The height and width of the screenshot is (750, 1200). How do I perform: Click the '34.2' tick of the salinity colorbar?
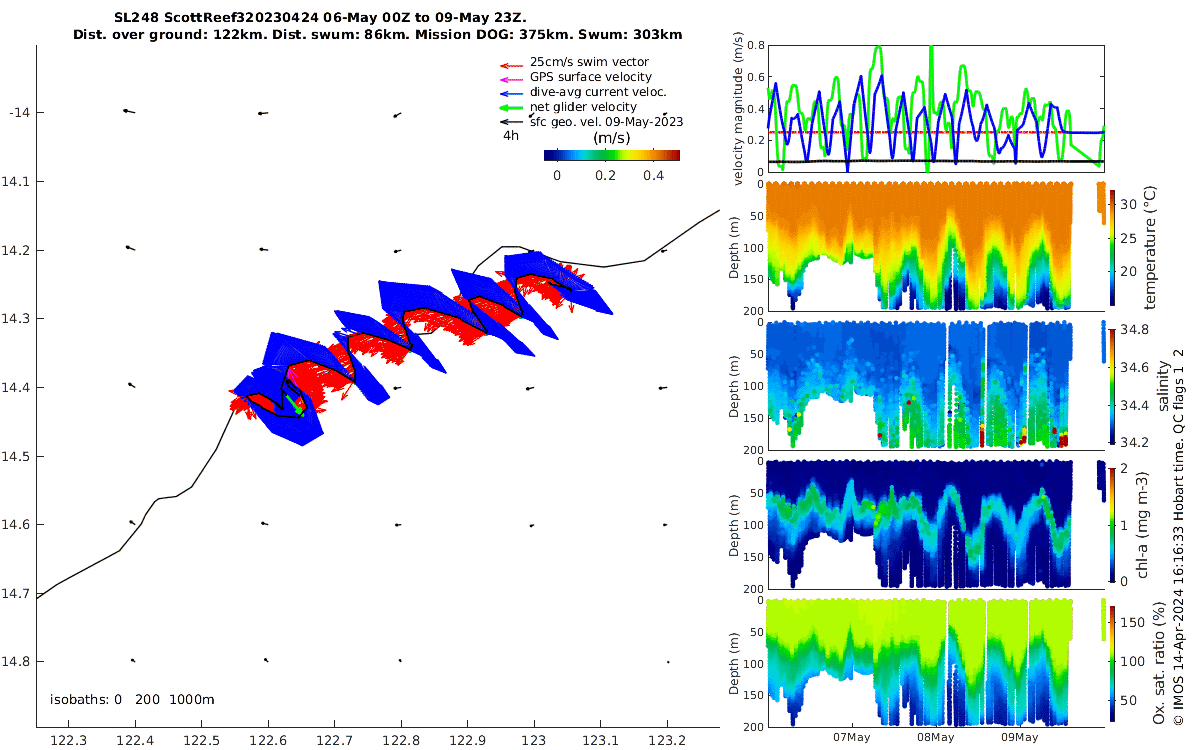tap(1133, 442)
